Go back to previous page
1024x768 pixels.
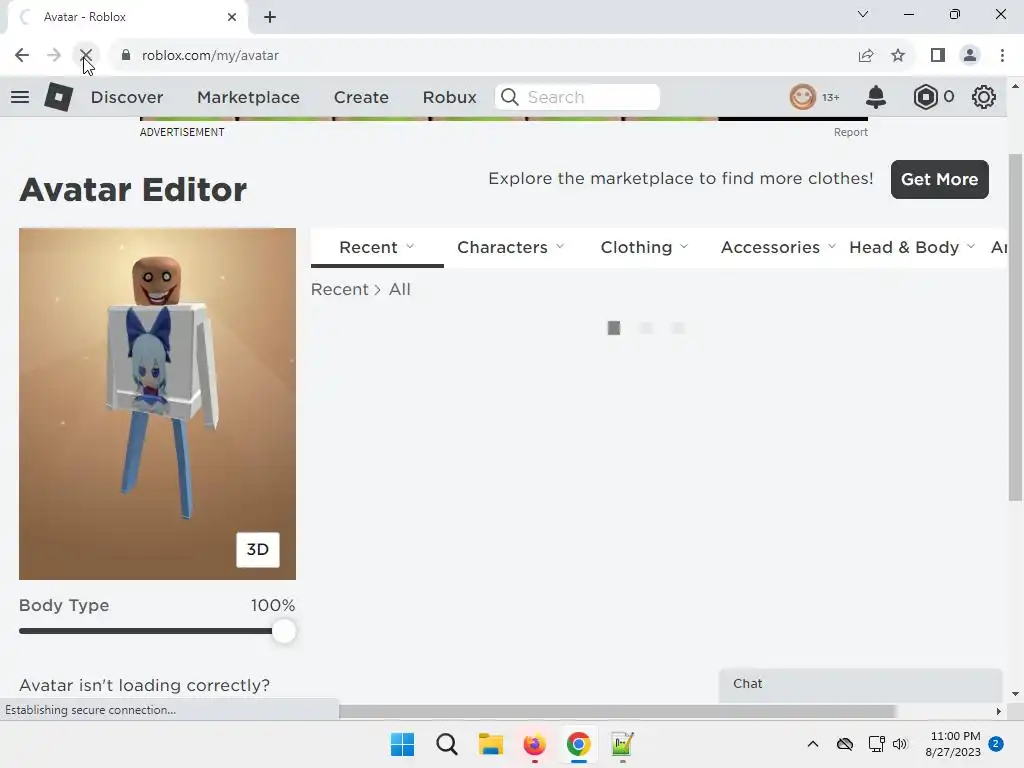pos(22,55)
